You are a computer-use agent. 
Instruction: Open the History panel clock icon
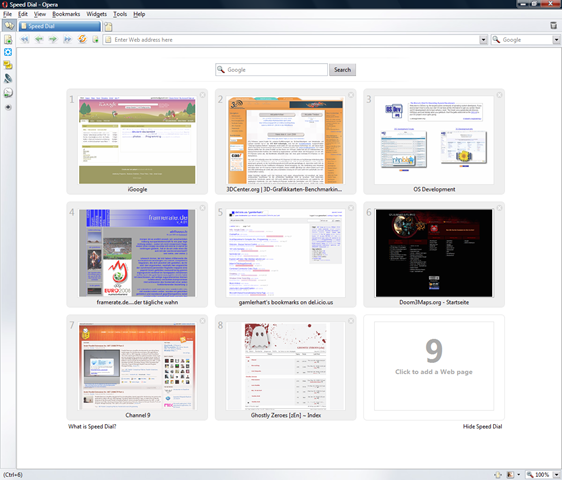[8, 92]
